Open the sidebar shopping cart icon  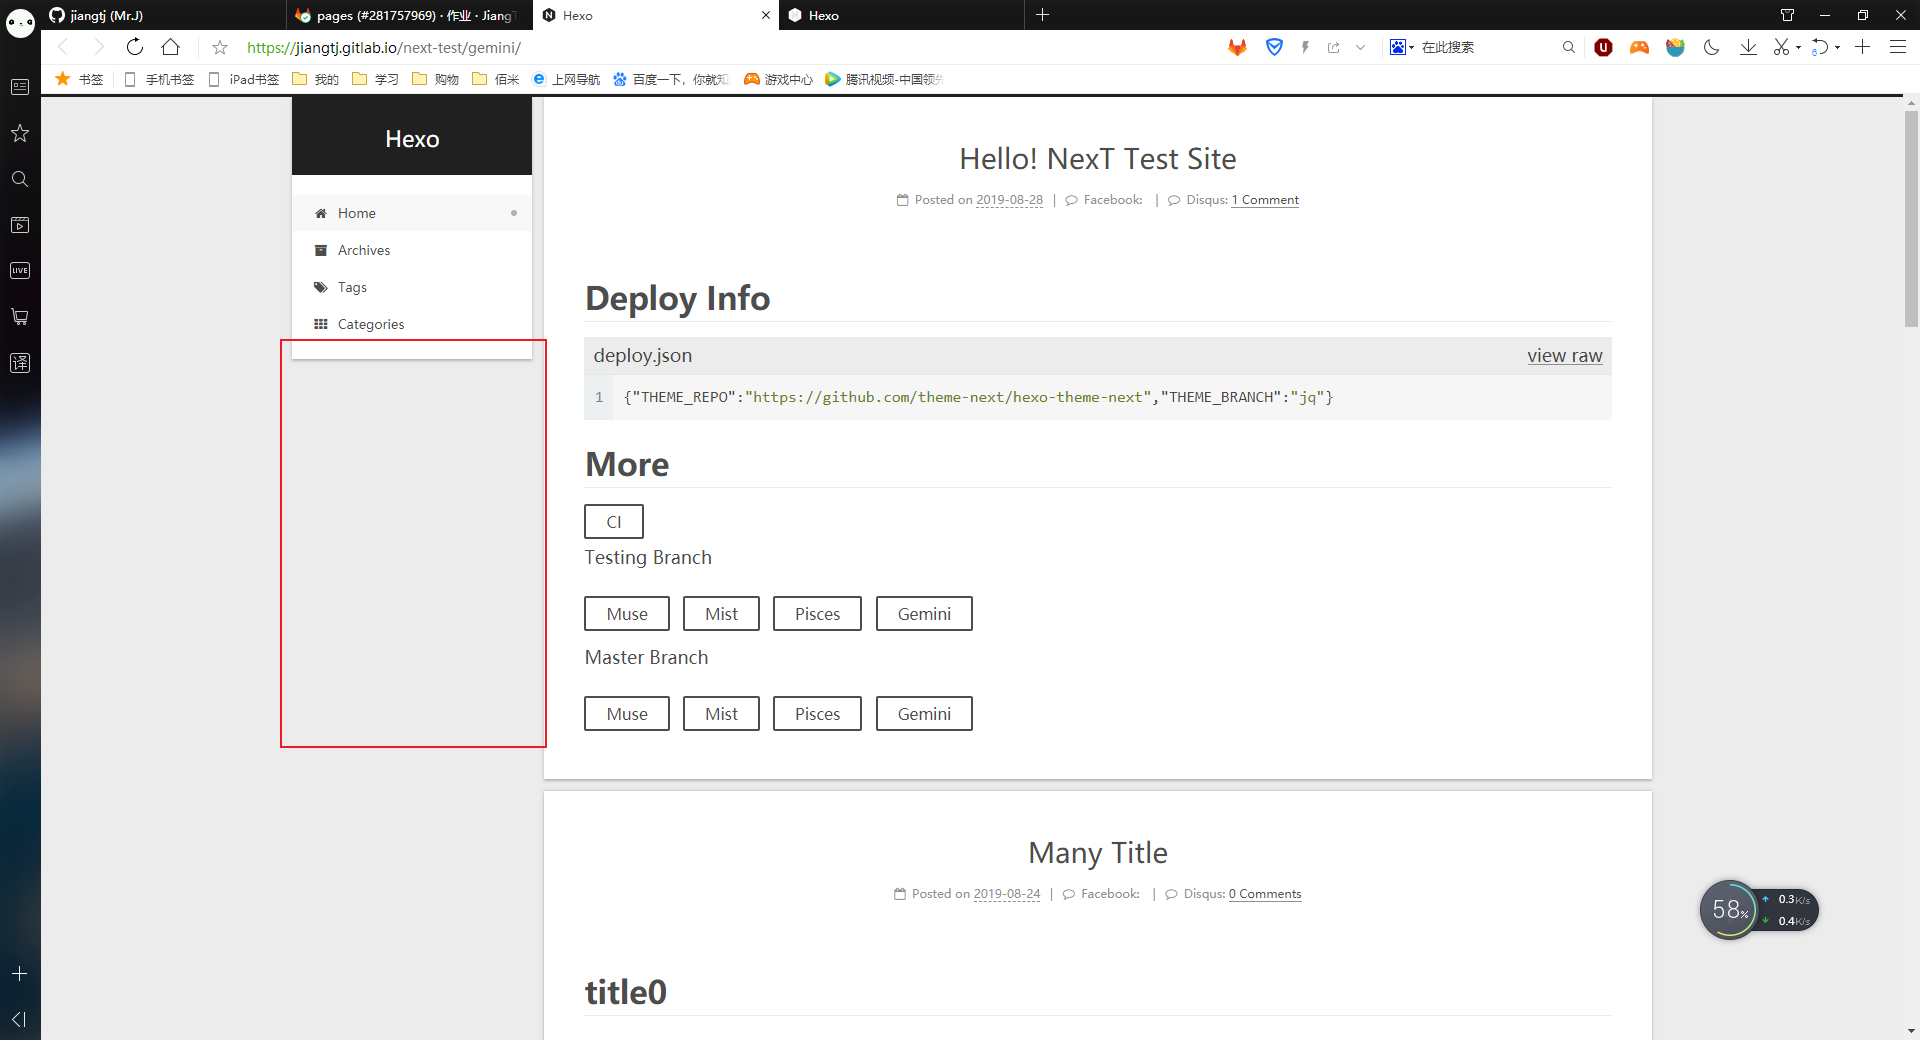[x=20, y=317]
